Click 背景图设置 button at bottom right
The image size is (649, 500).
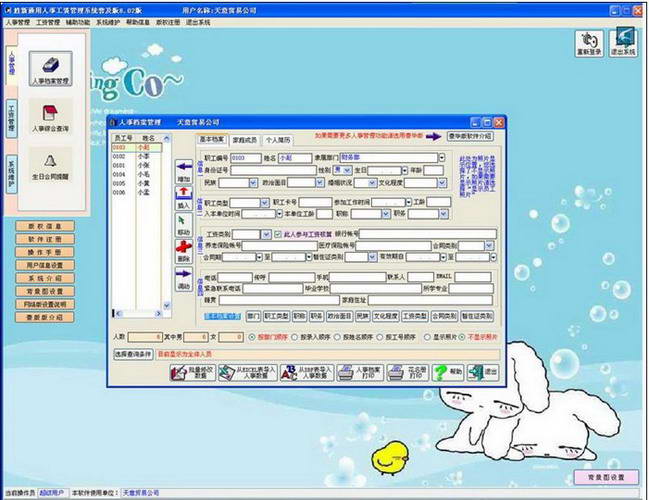click(606, 477)
